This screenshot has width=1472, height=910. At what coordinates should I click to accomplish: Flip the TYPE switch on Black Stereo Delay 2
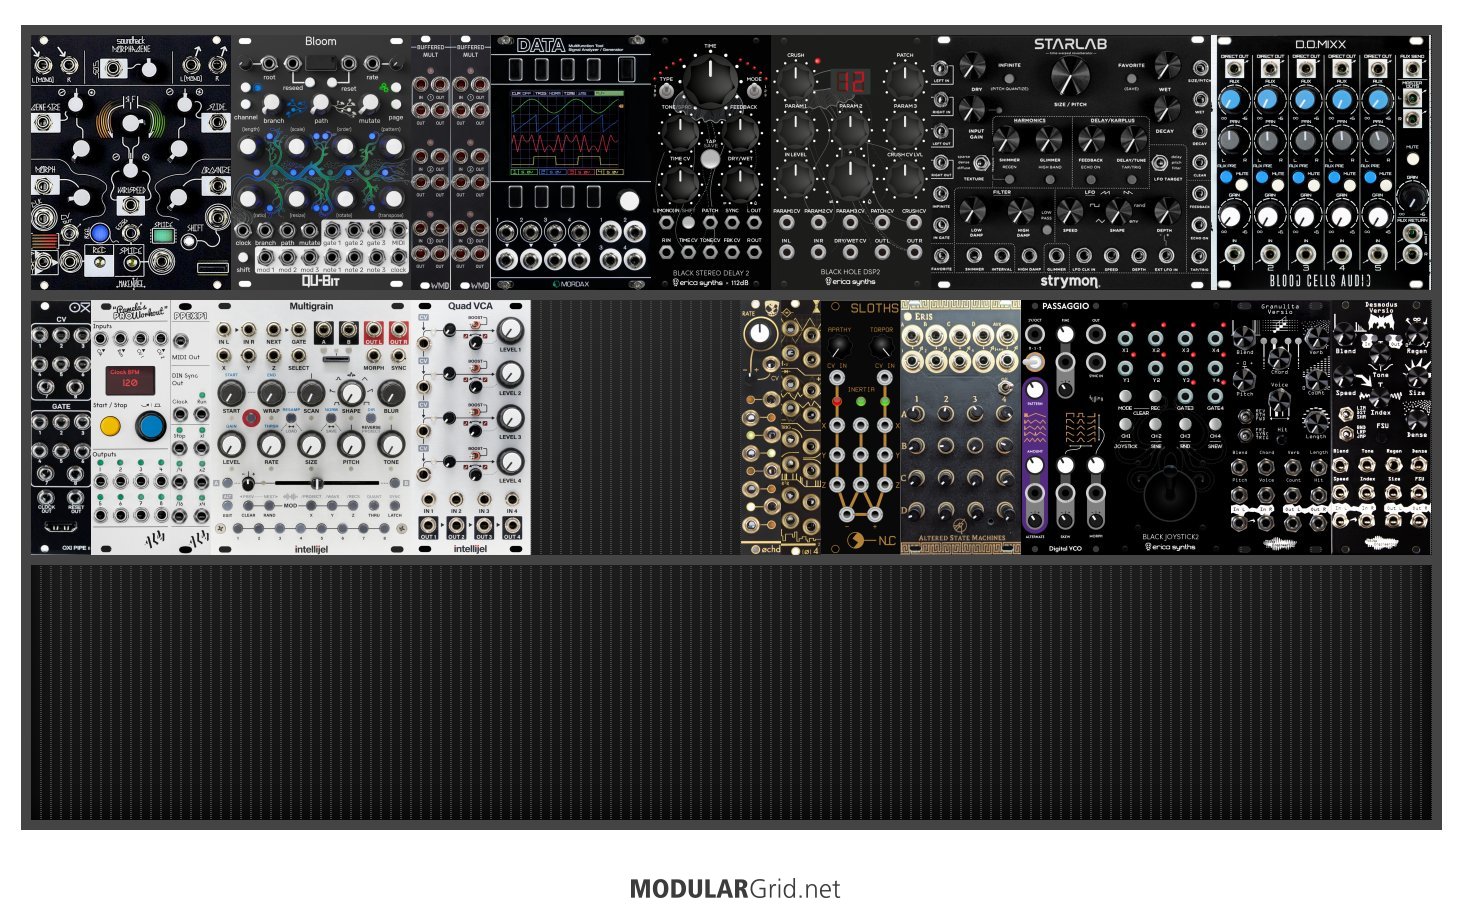pyautogui.click(x=666, y=91)
